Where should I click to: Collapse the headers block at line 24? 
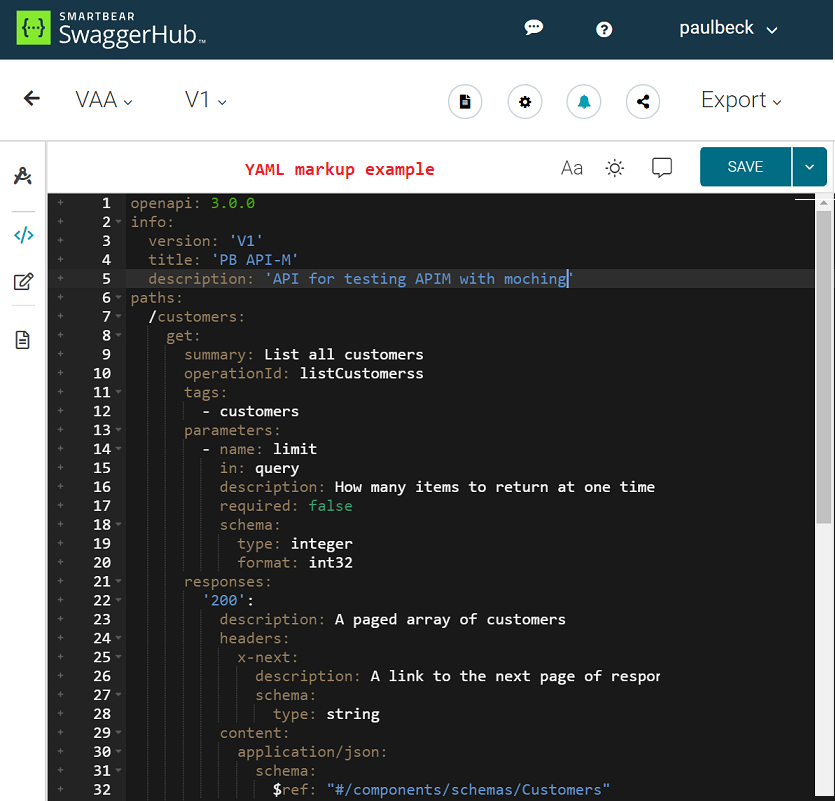118,637
